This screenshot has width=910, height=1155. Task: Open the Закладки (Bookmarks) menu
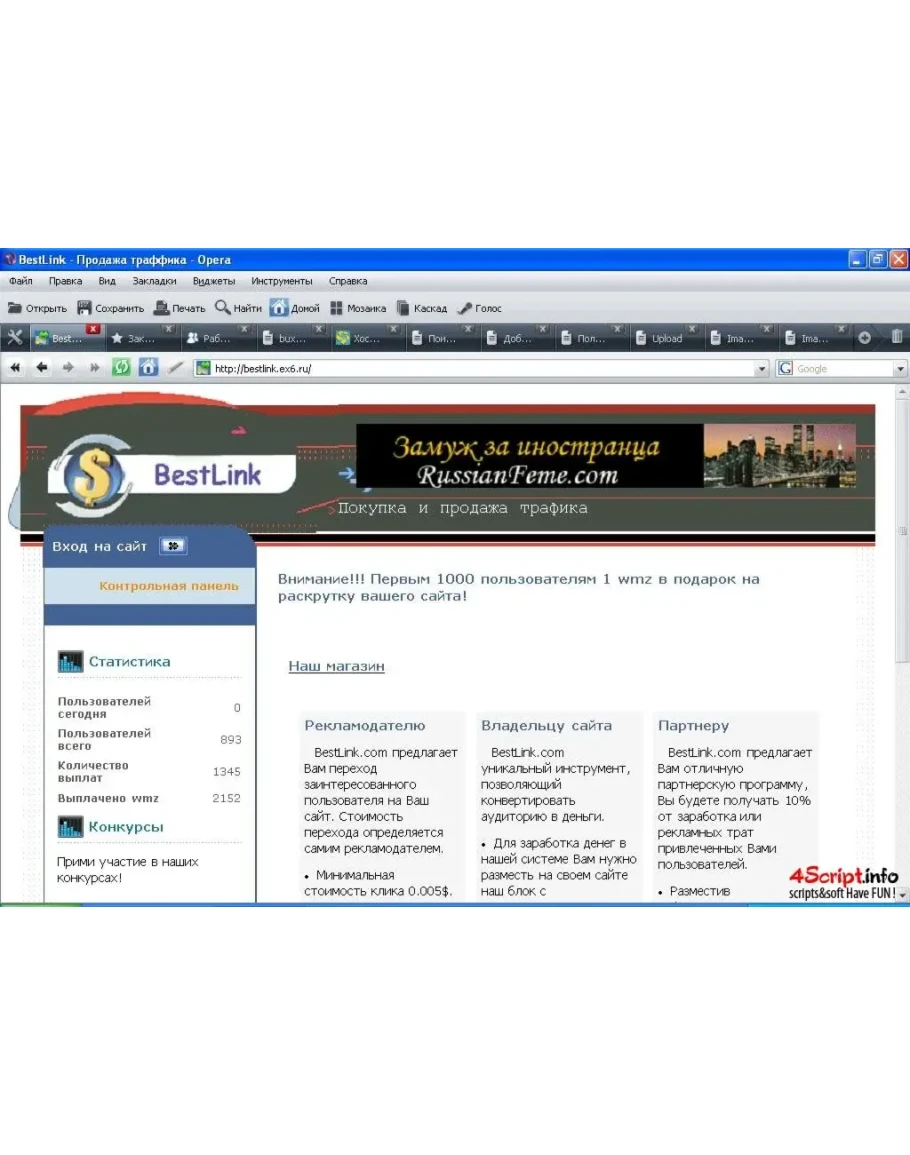154,281
